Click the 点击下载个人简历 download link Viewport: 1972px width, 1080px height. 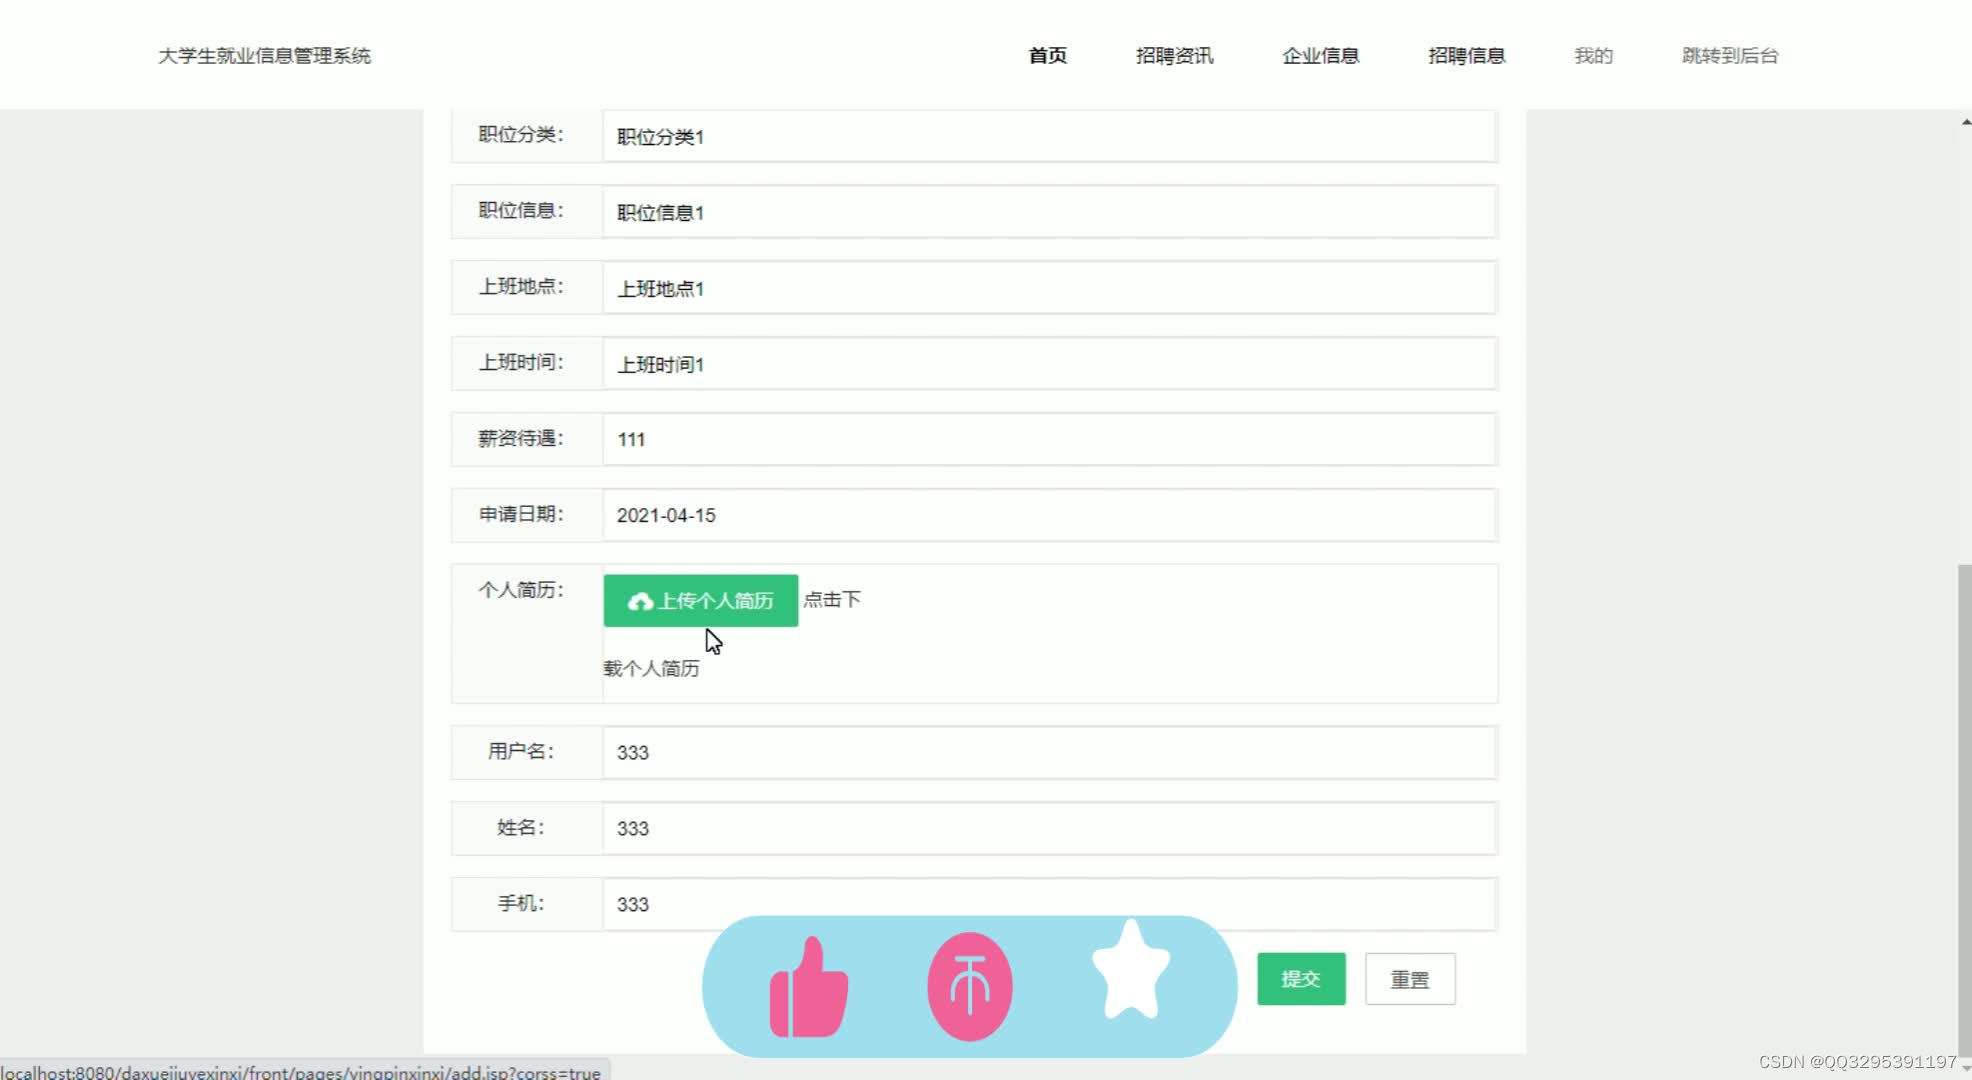coord(732,633)
